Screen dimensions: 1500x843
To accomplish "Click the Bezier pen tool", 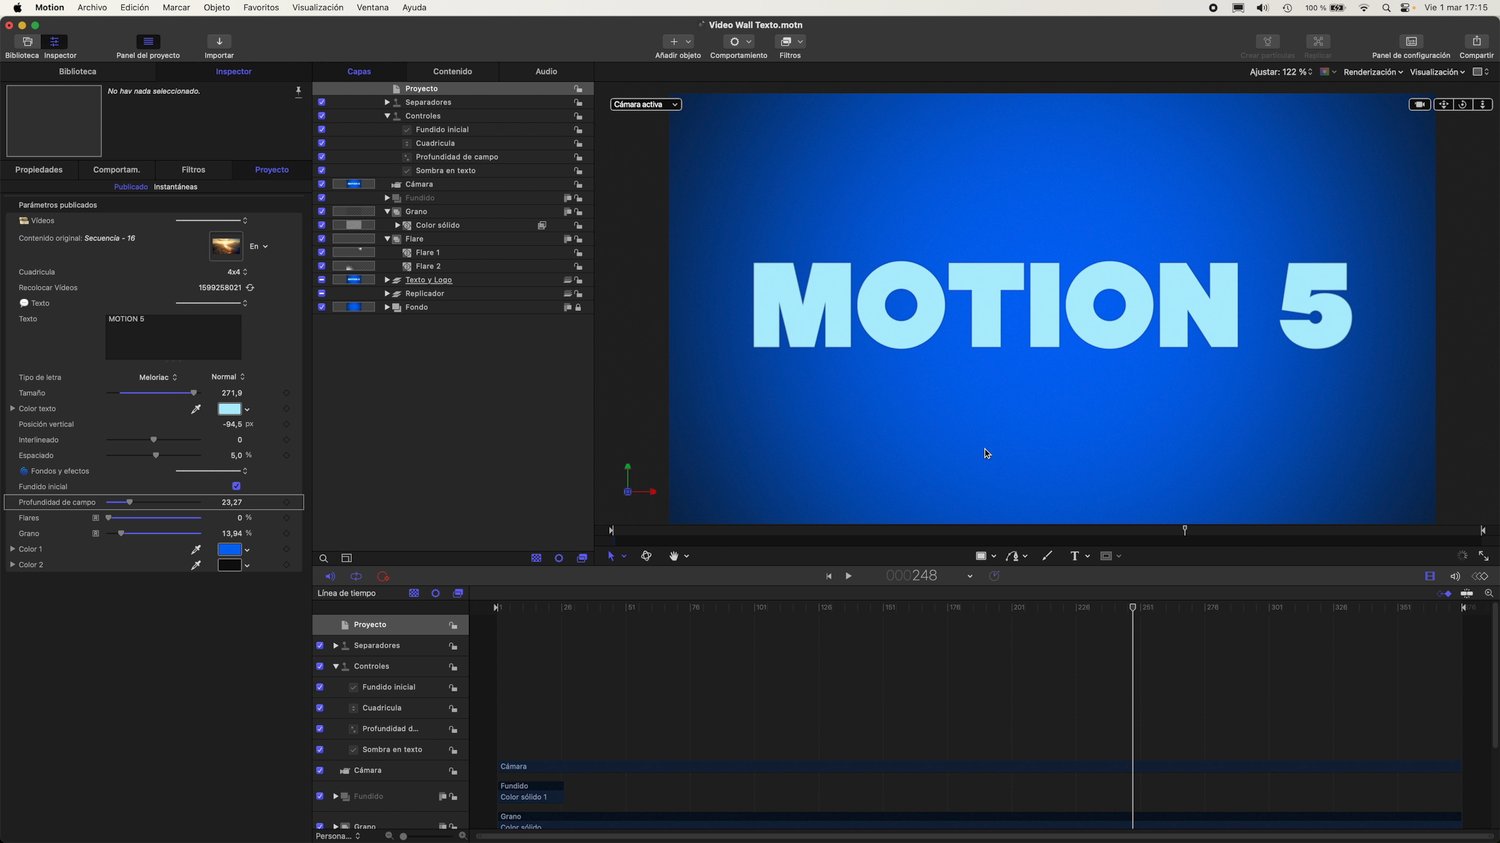I will 1013,556.
